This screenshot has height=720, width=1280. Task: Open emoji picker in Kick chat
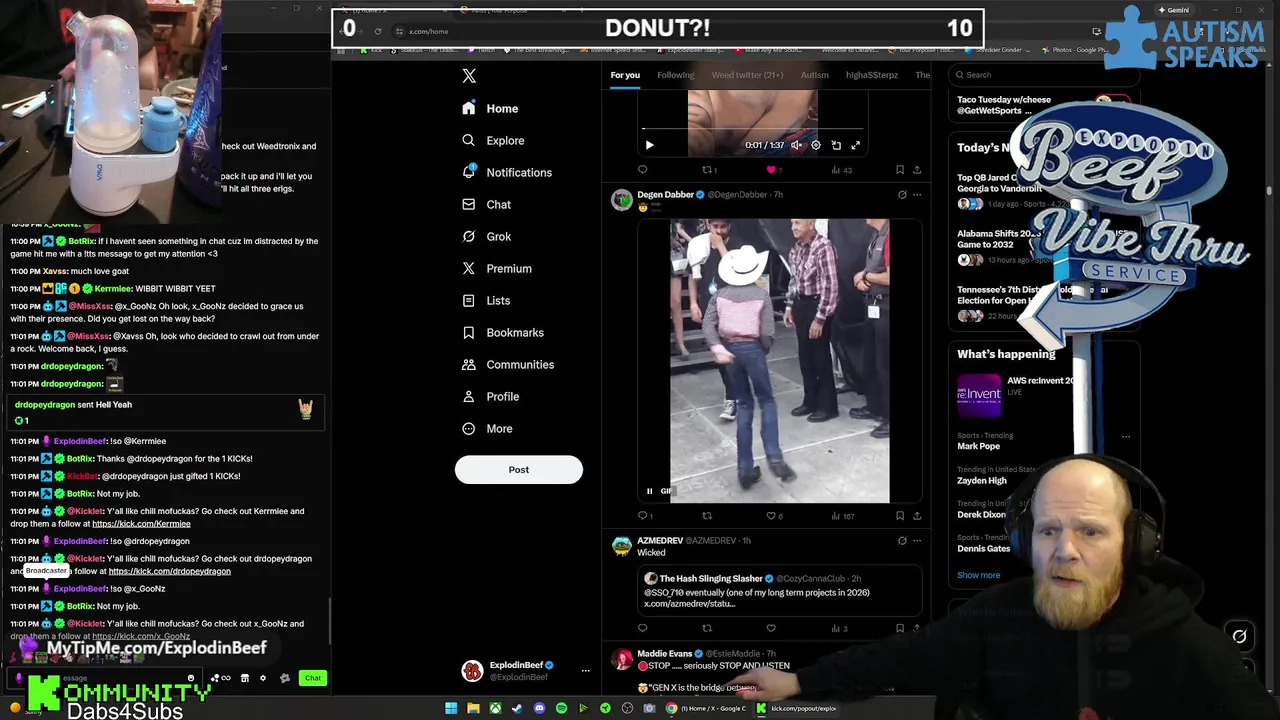coord(191,678)
